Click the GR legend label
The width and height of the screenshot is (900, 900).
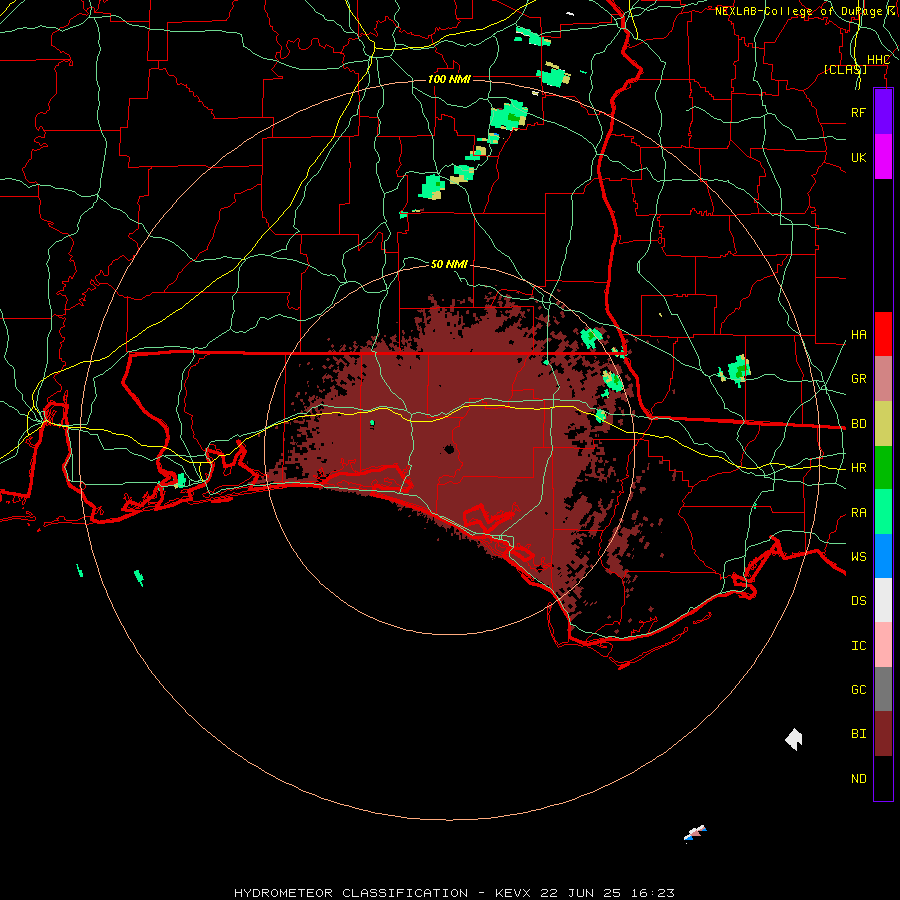858,379
